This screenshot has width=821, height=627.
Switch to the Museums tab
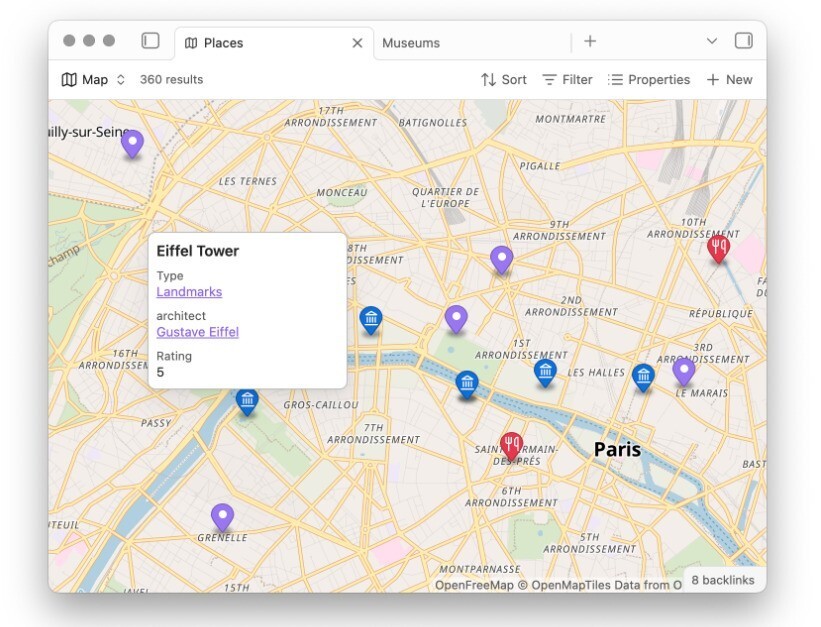coord(411,43)
